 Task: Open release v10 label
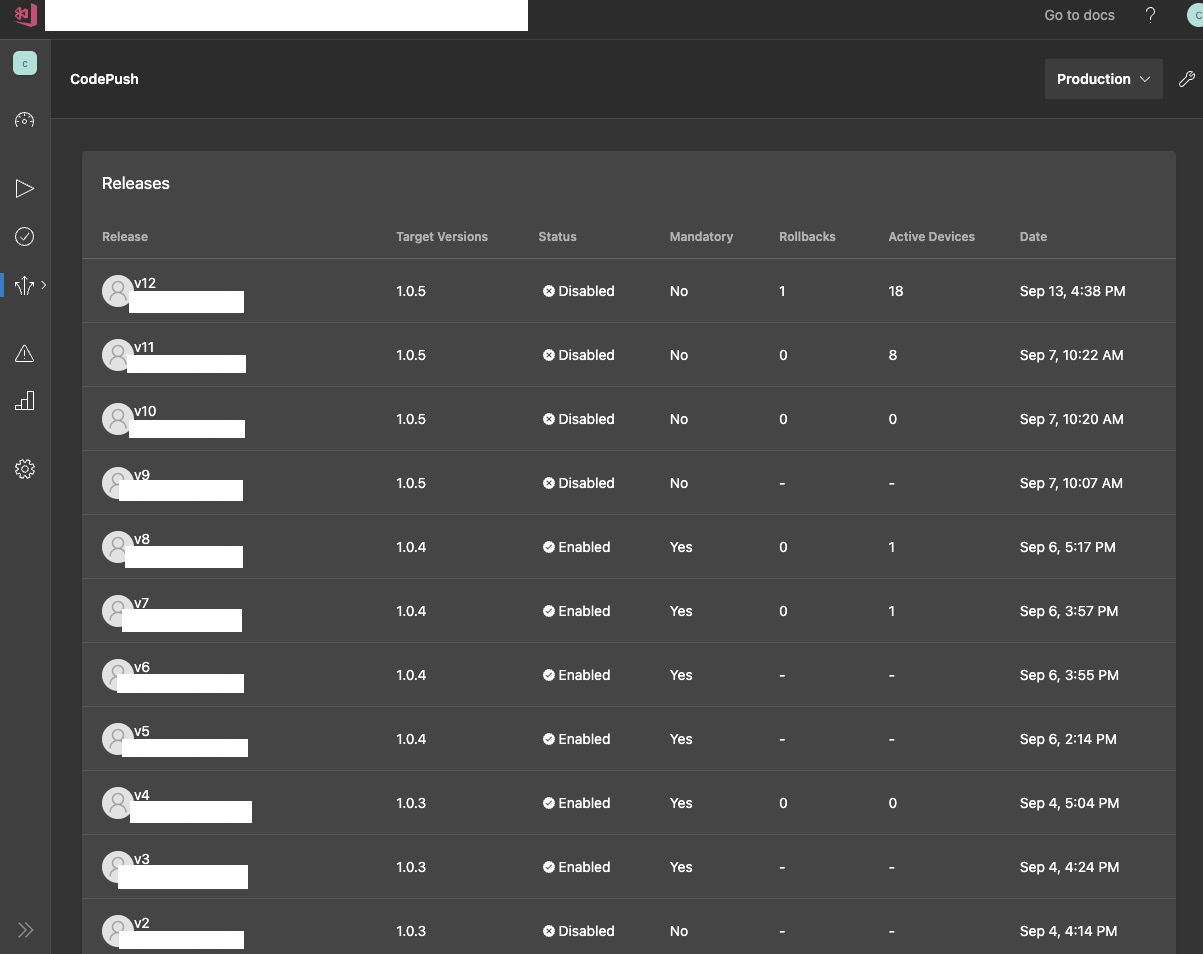click(145, 411)
